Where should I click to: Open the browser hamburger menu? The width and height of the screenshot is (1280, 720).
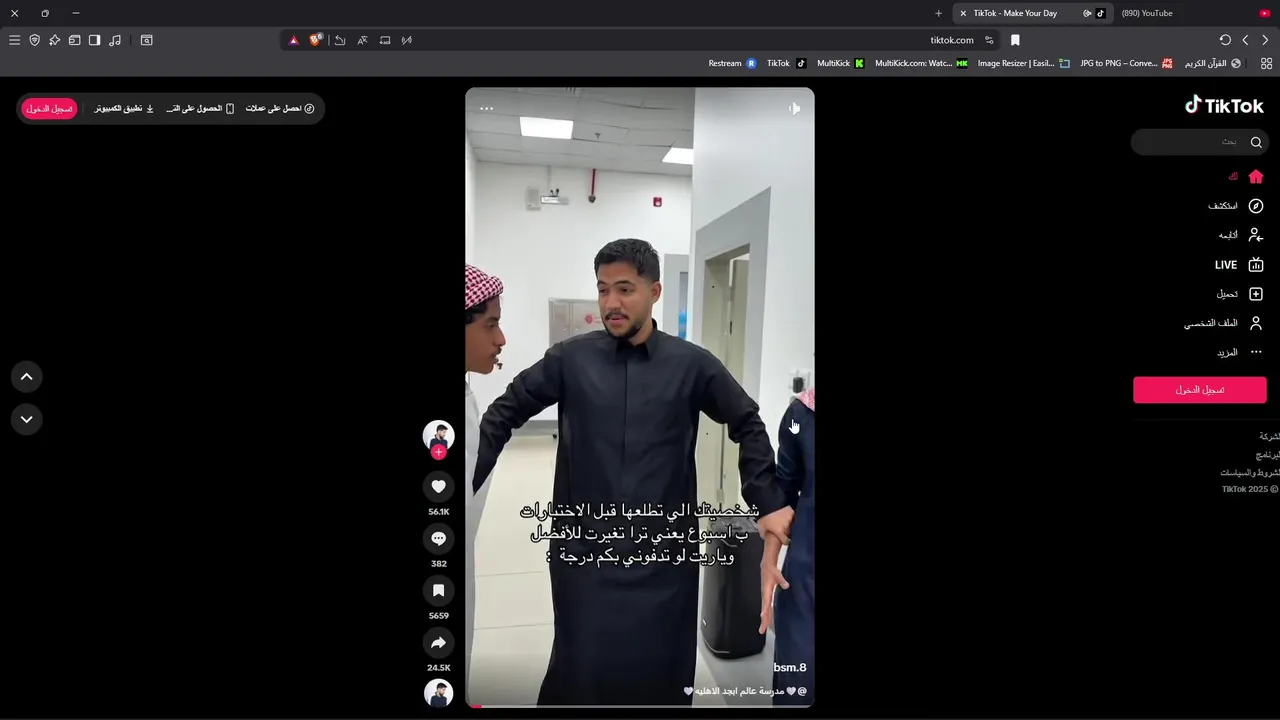tap(14, 40)
